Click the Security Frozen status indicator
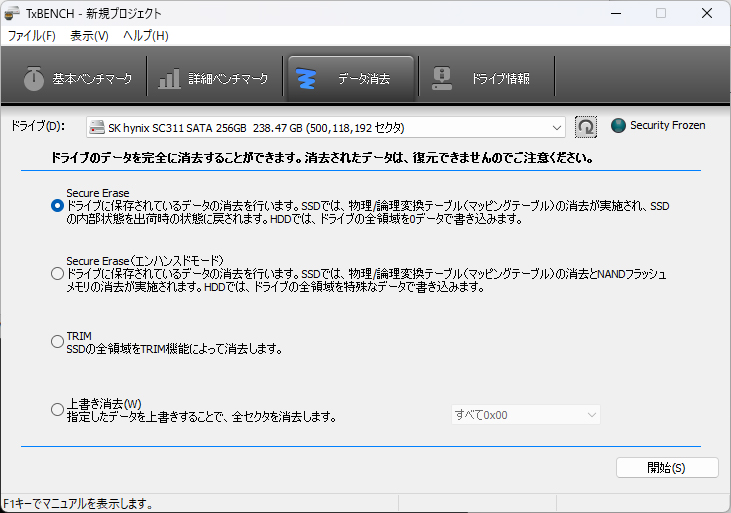The width and height of the screenshot is (731, 513). 618,126
